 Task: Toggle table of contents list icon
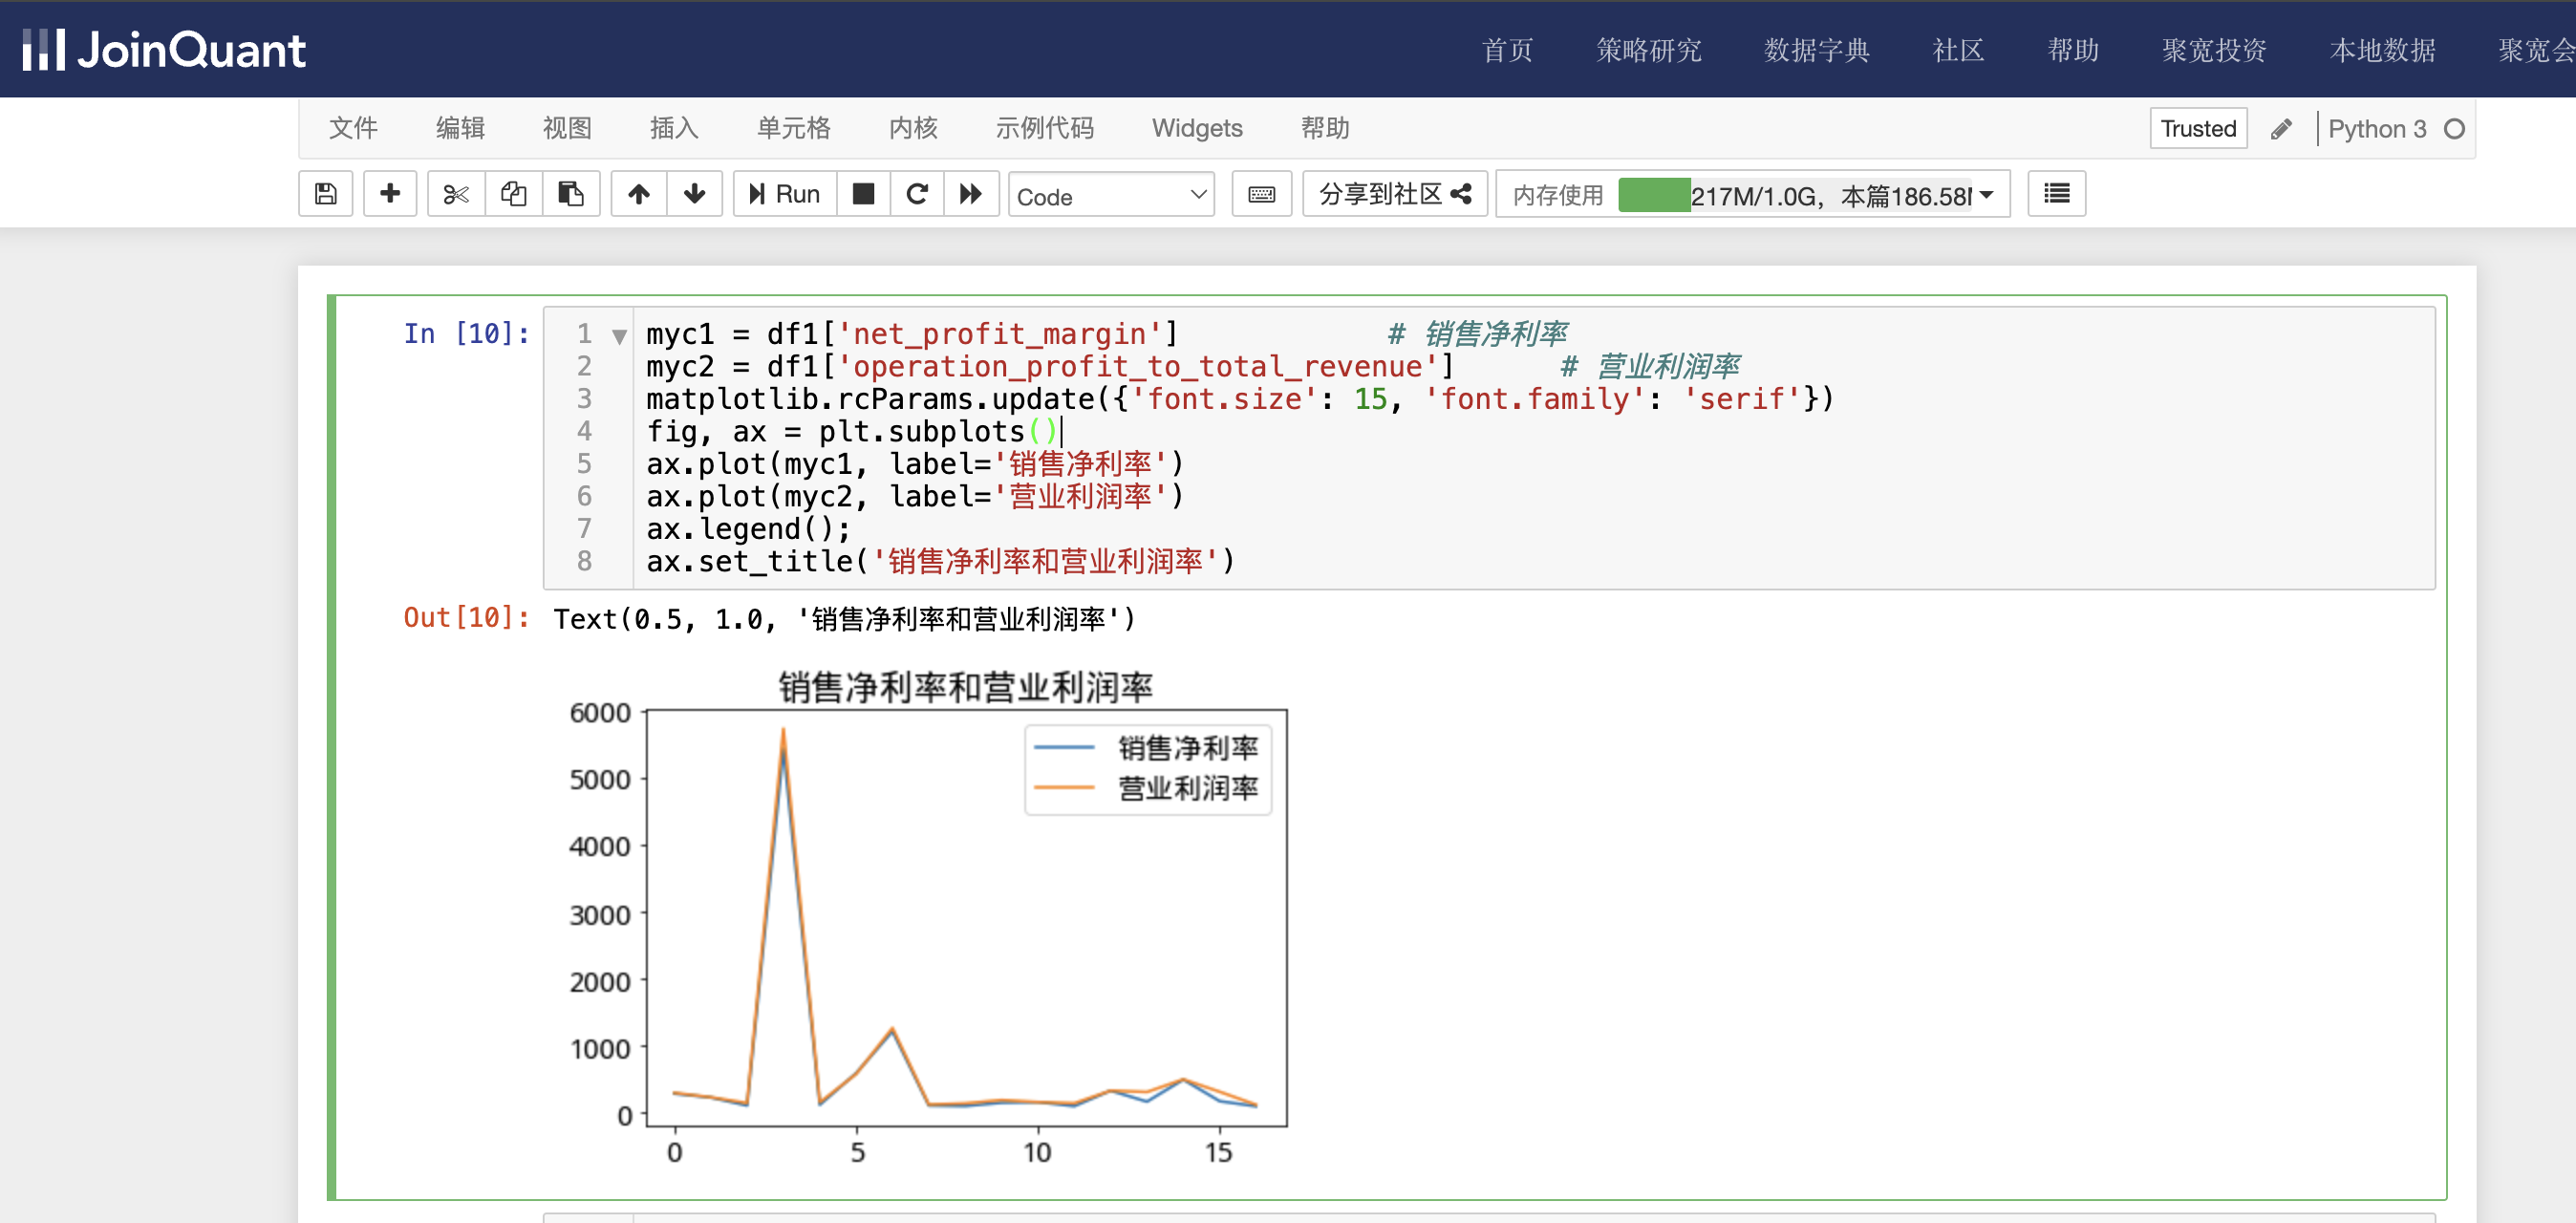coord(2056,194)
